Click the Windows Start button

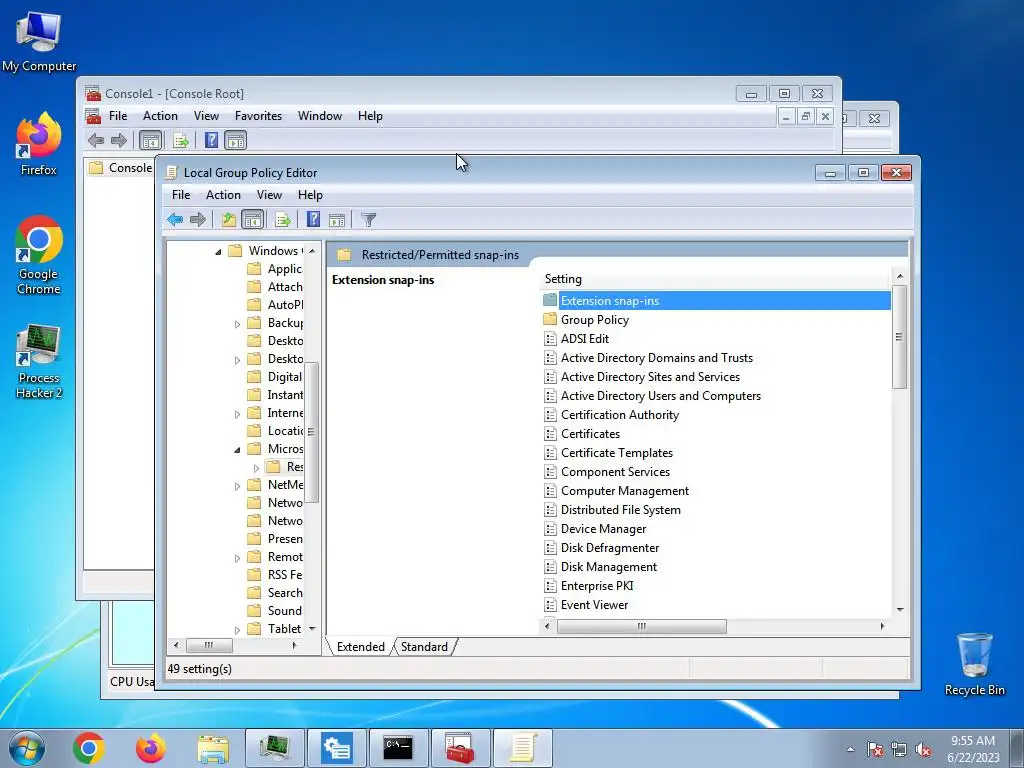coord(27,748)
